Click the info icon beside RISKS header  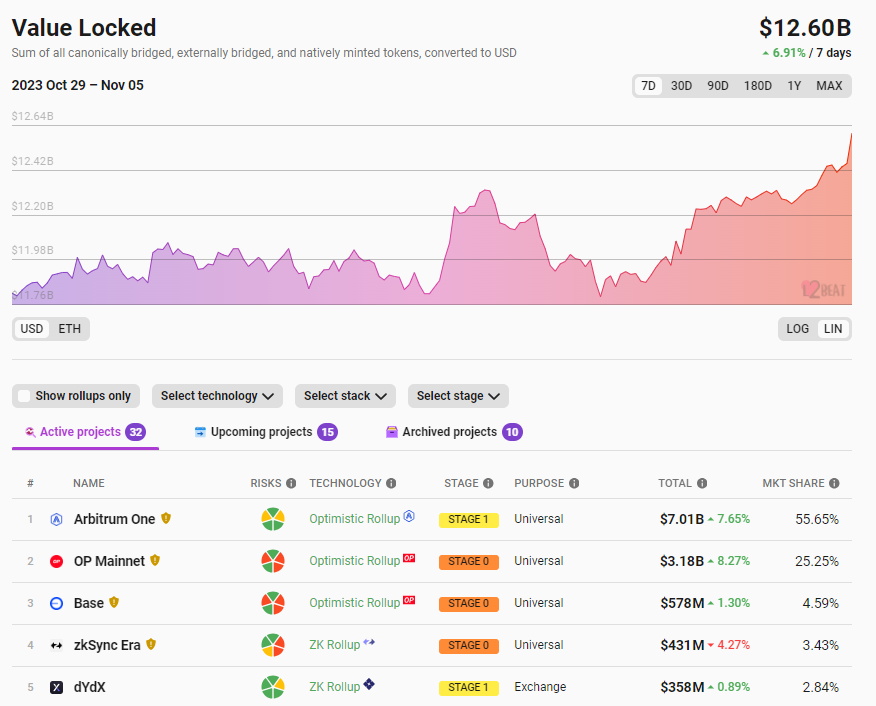pyautogui.click(x=291, y=483)
